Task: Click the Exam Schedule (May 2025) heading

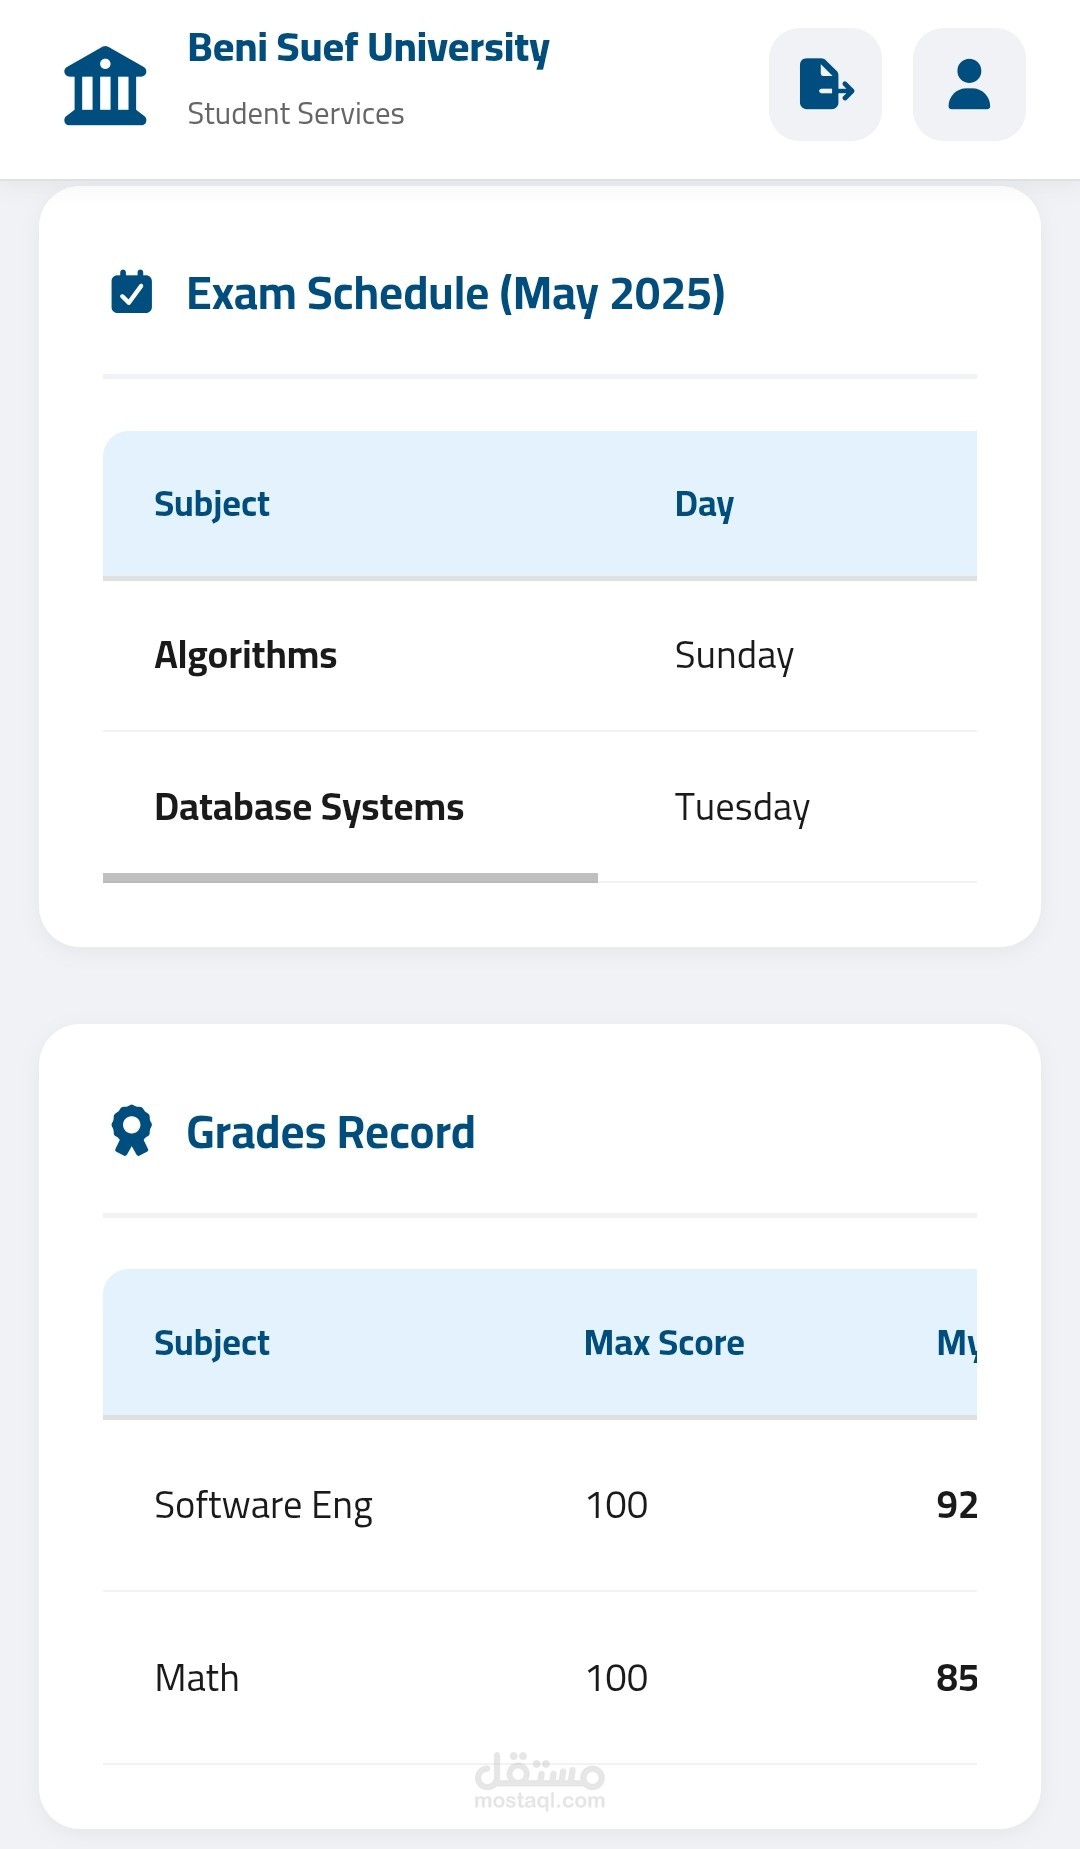Action: (x=455, y=294)
